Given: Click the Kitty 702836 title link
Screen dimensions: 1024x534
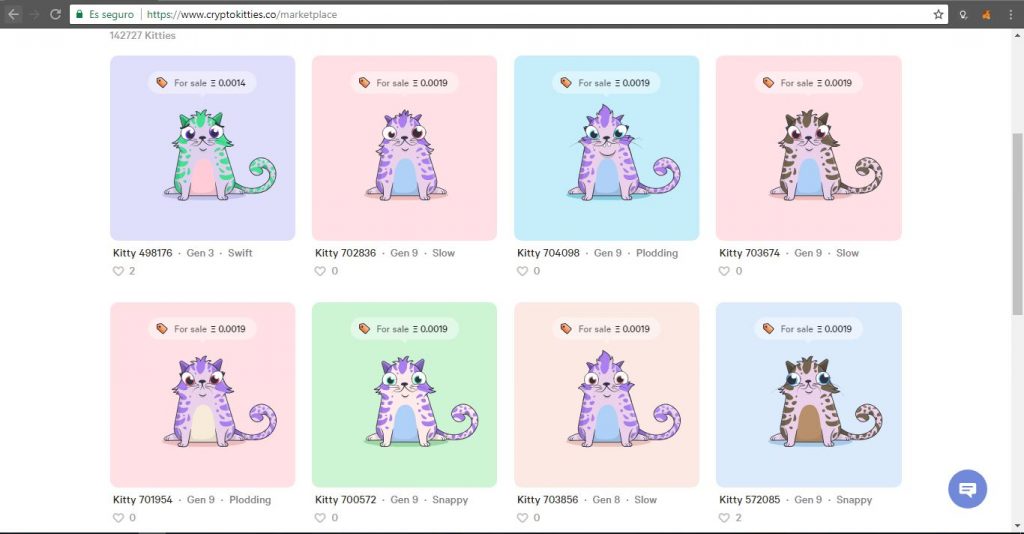Looking at the screenshot, I should (x=345, y=253).
